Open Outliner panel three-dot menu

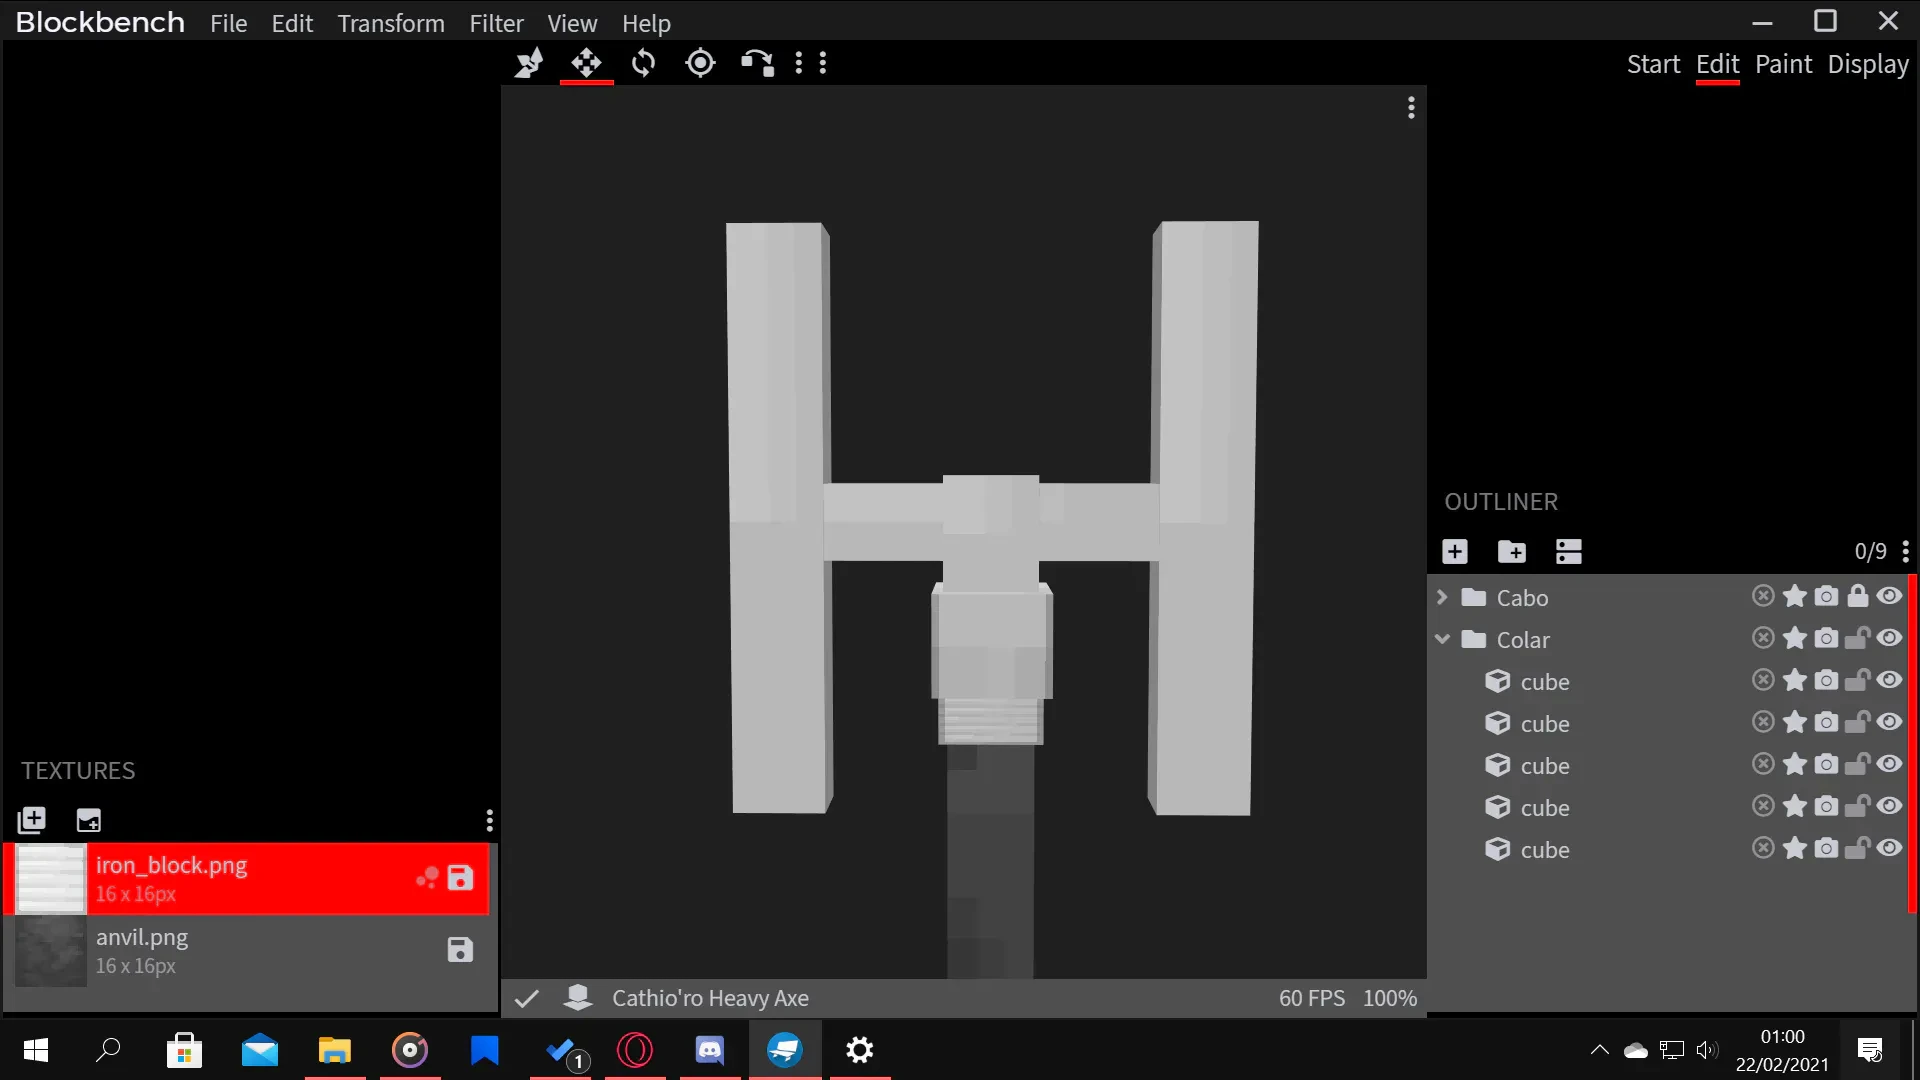[x=1906, y=551]
